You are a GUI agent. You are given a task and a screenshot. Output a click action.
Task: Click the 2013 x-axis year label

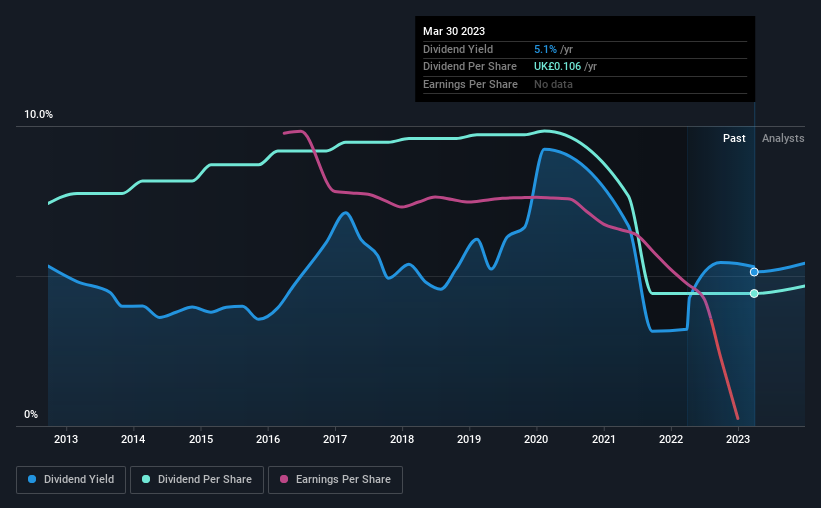coord(66,439)
